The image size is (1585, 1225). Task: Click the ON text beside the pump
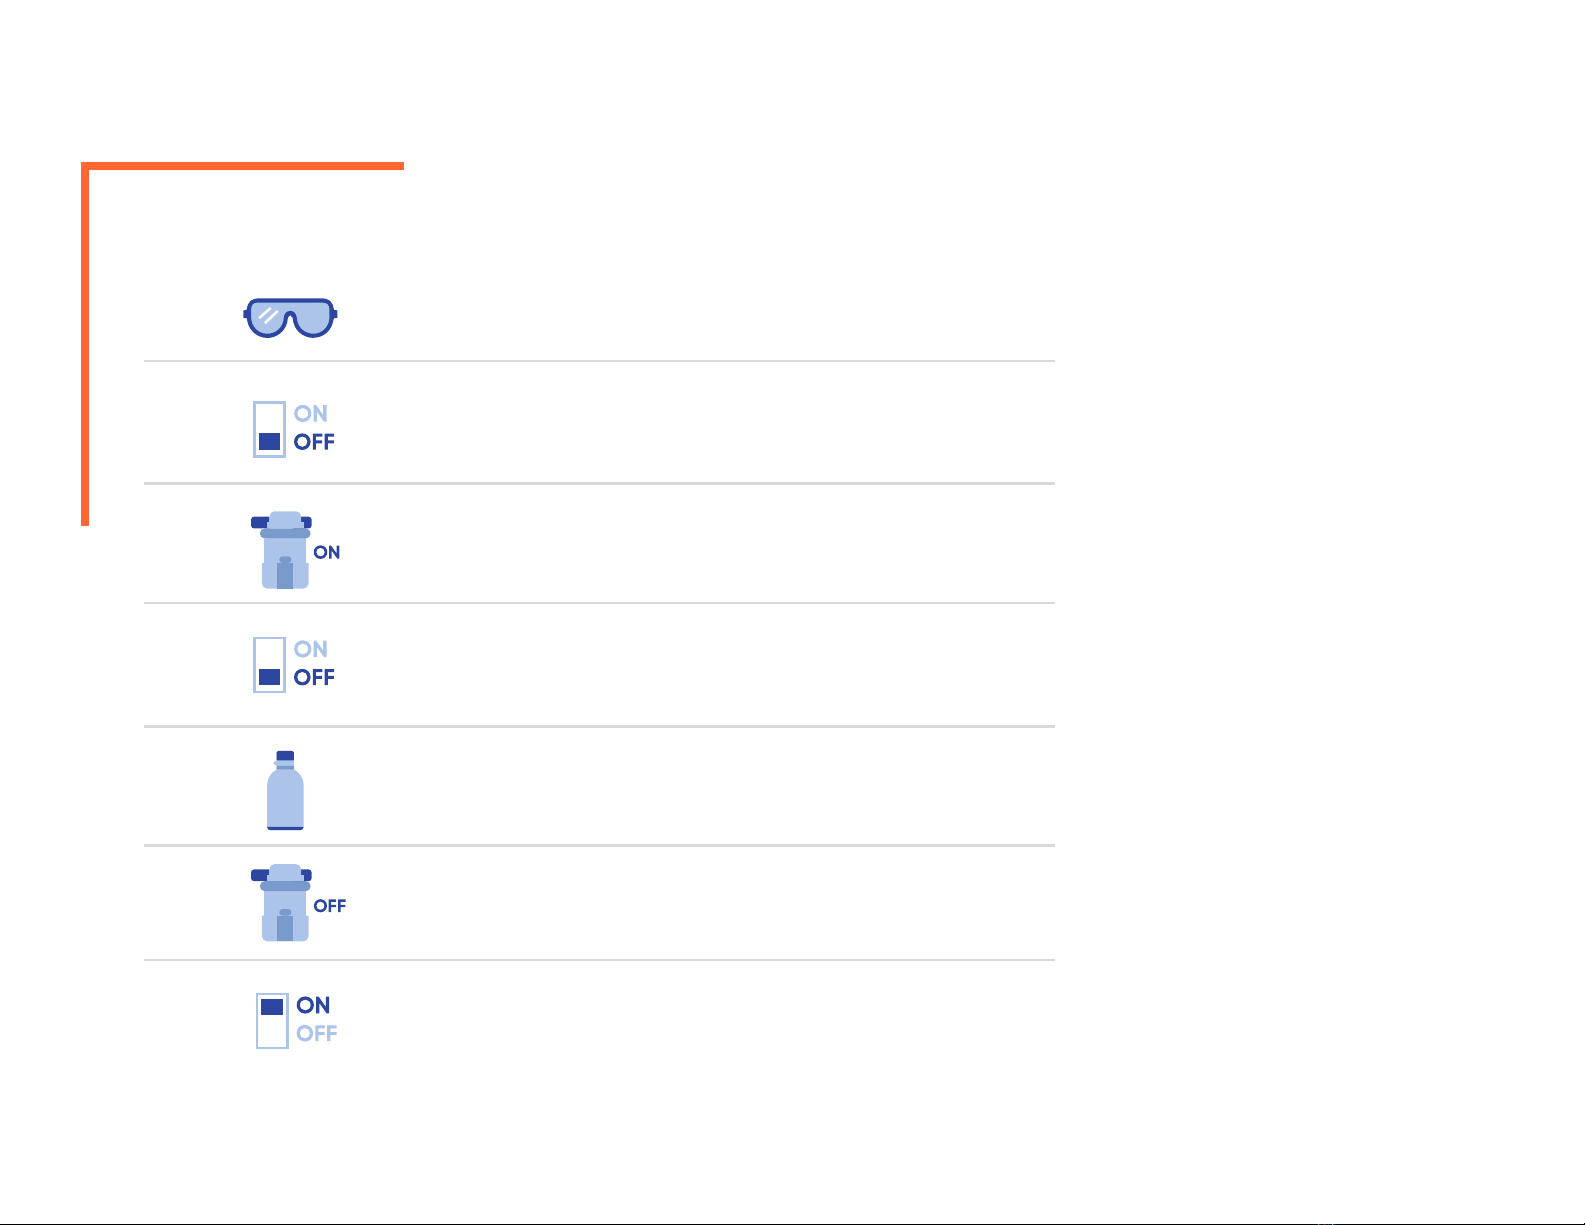[x=327, y=552]
